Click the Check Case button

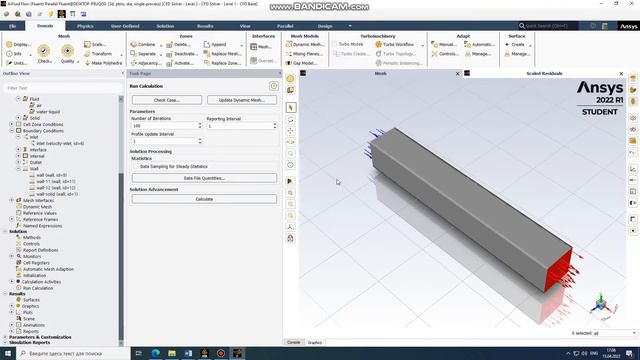[x=167, y=100]
